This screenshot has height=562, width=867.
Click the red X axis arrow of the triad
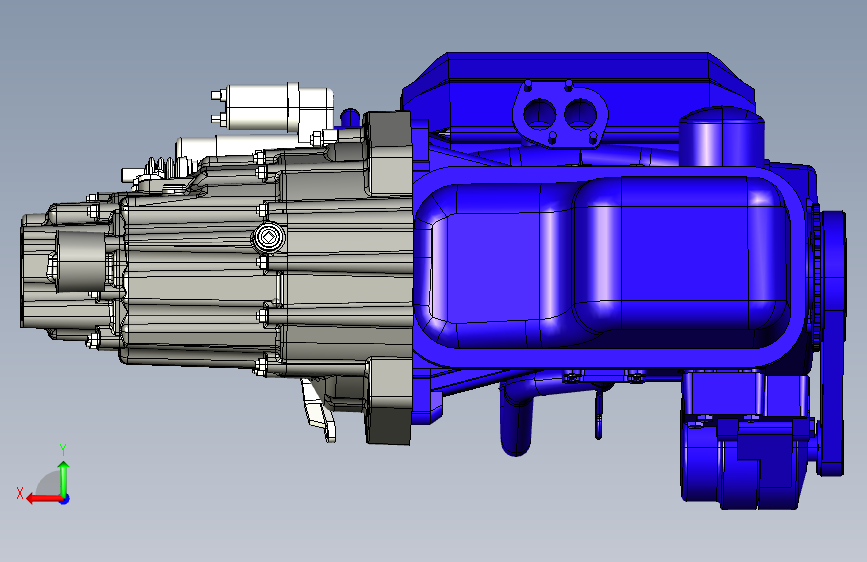point(43,499)
